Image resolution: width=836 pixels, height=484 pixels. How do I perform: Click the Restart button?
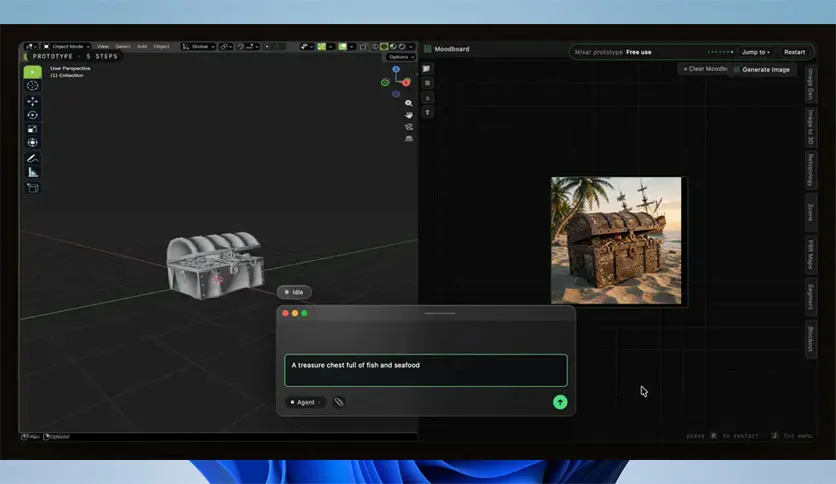click(x=794, y=52)
